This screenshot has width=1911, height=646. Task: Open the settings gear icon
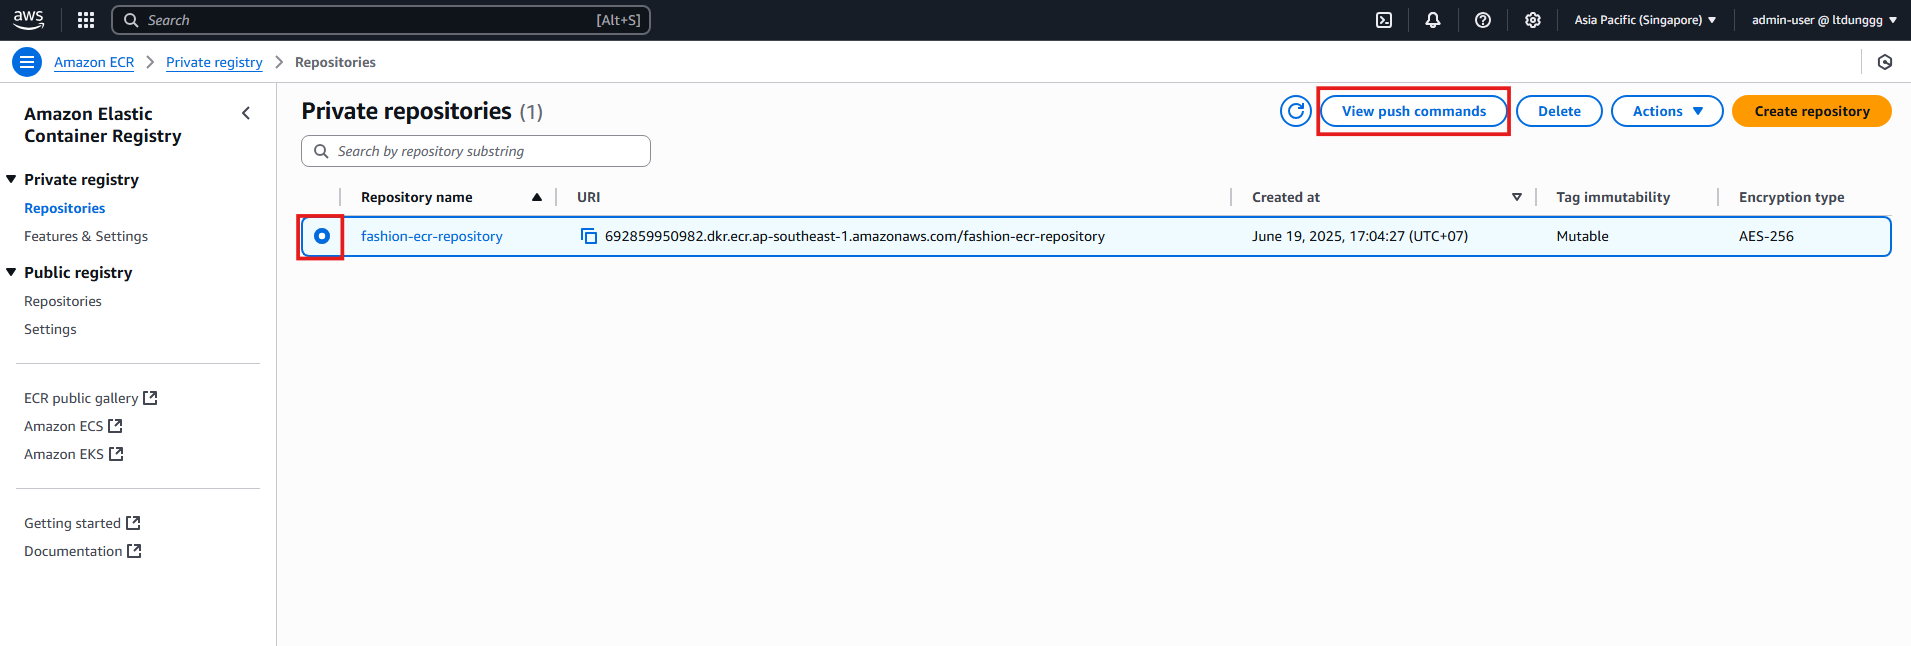click(x=1533, y=20)
